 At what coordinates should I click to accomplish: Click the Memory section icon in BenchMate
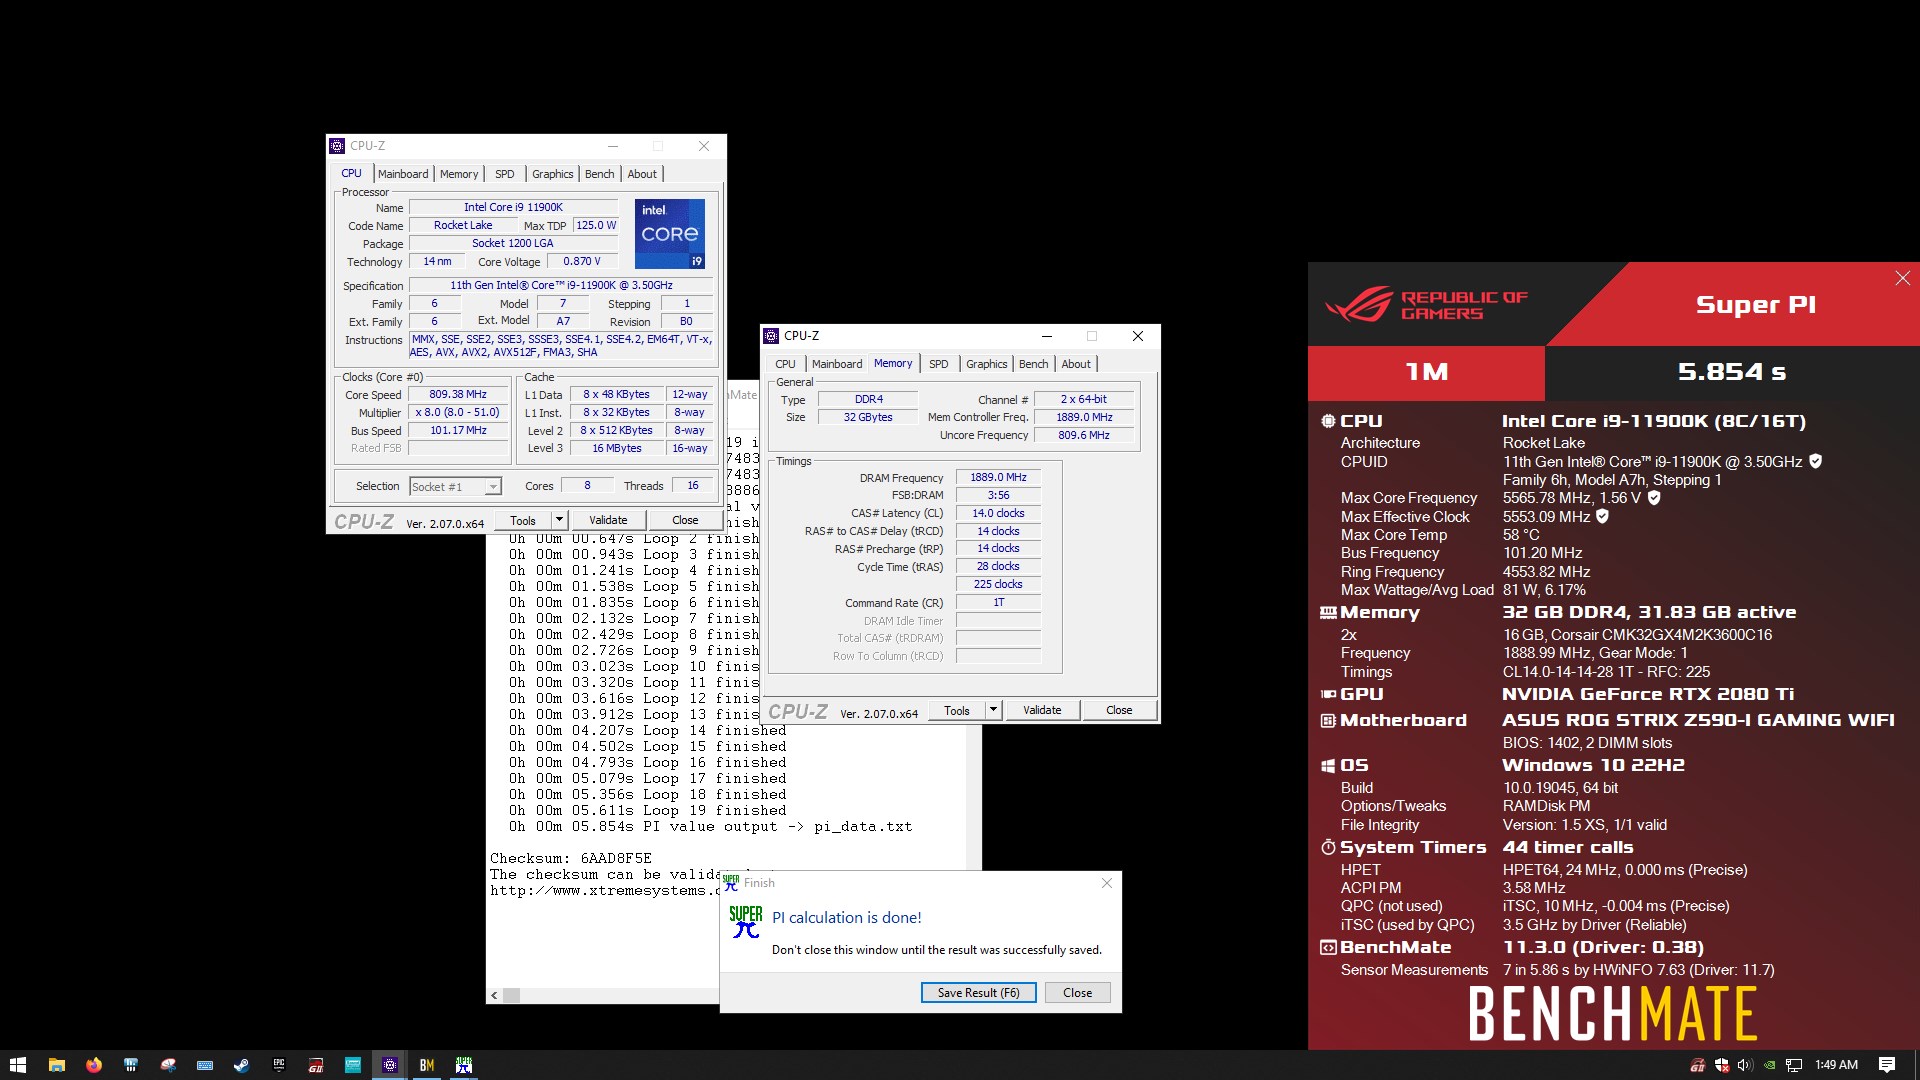1328,612
